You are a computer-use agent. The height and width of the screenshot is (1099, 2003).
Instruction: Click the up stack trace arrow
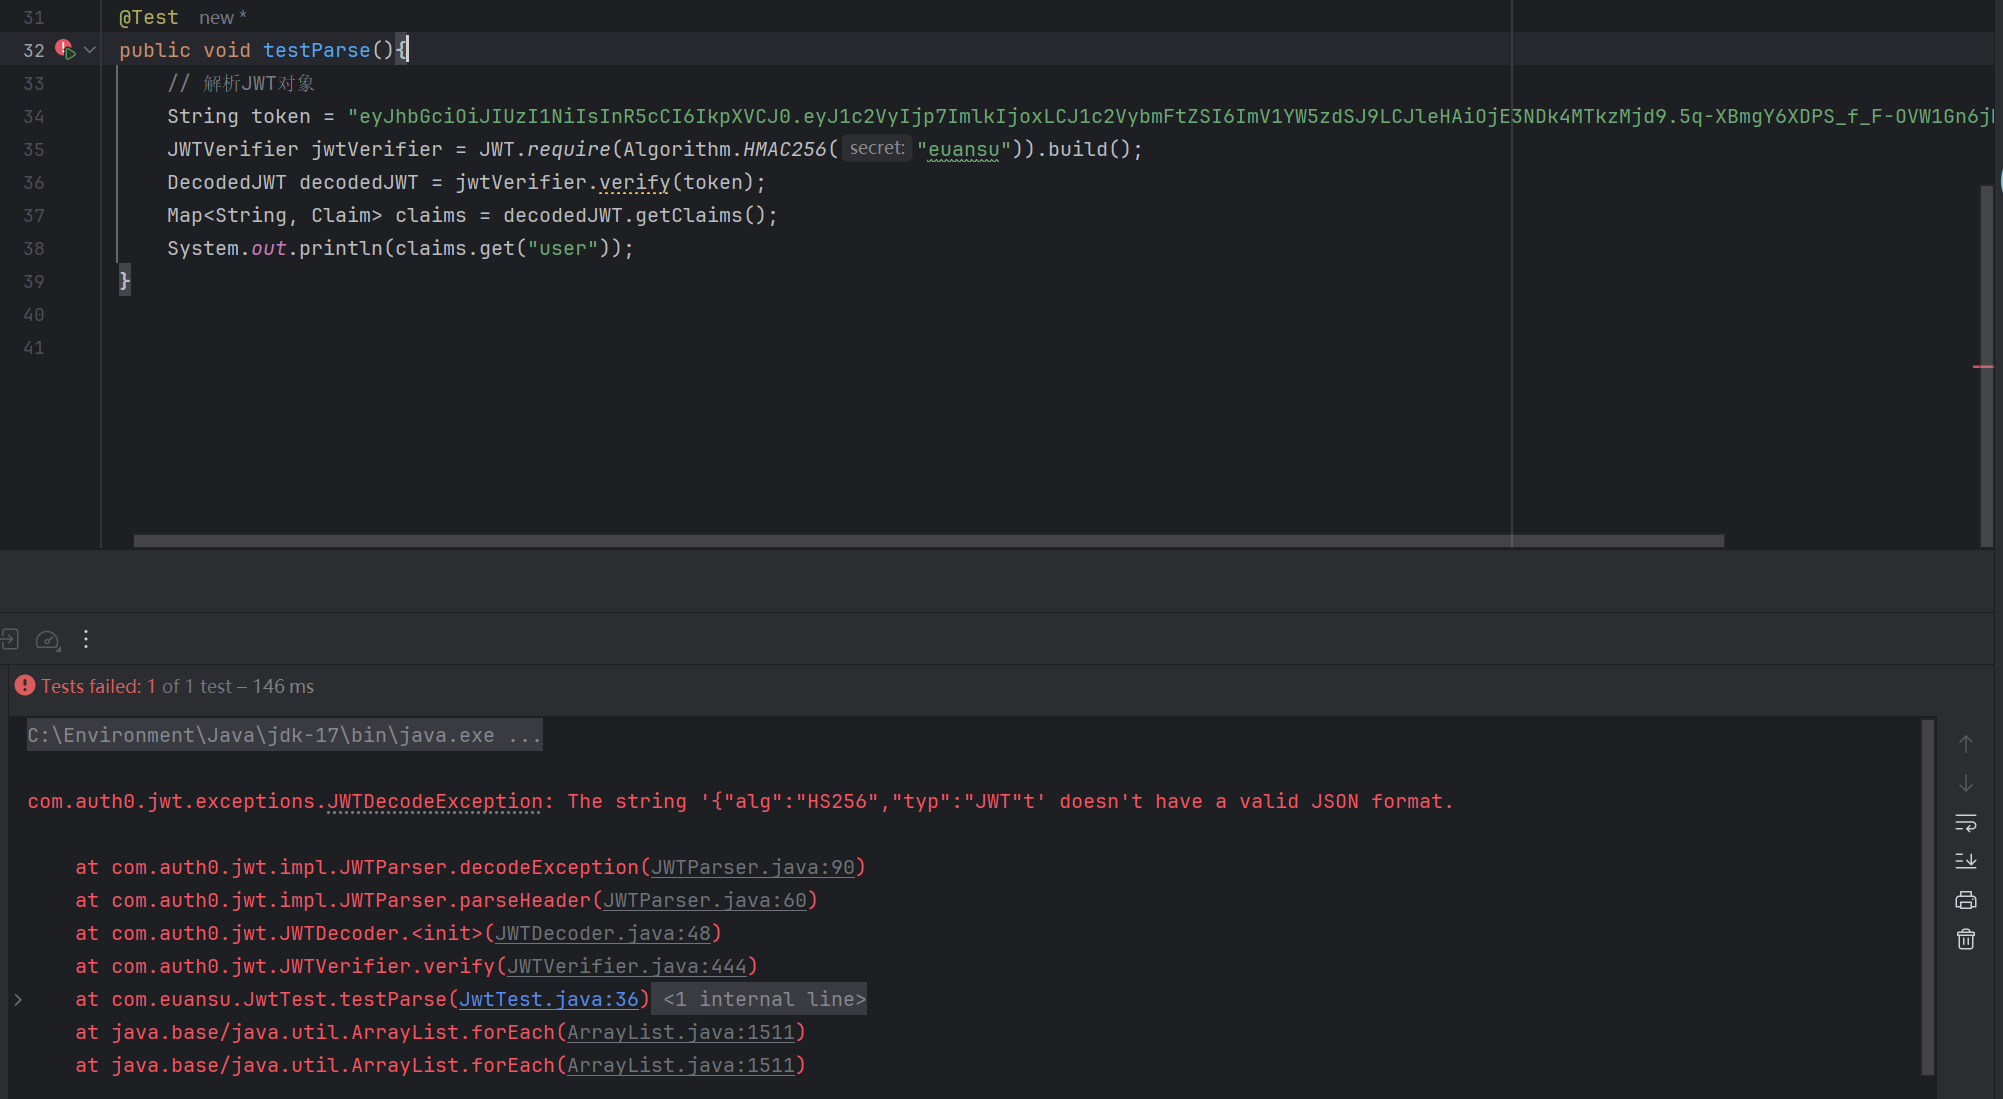1965,744
